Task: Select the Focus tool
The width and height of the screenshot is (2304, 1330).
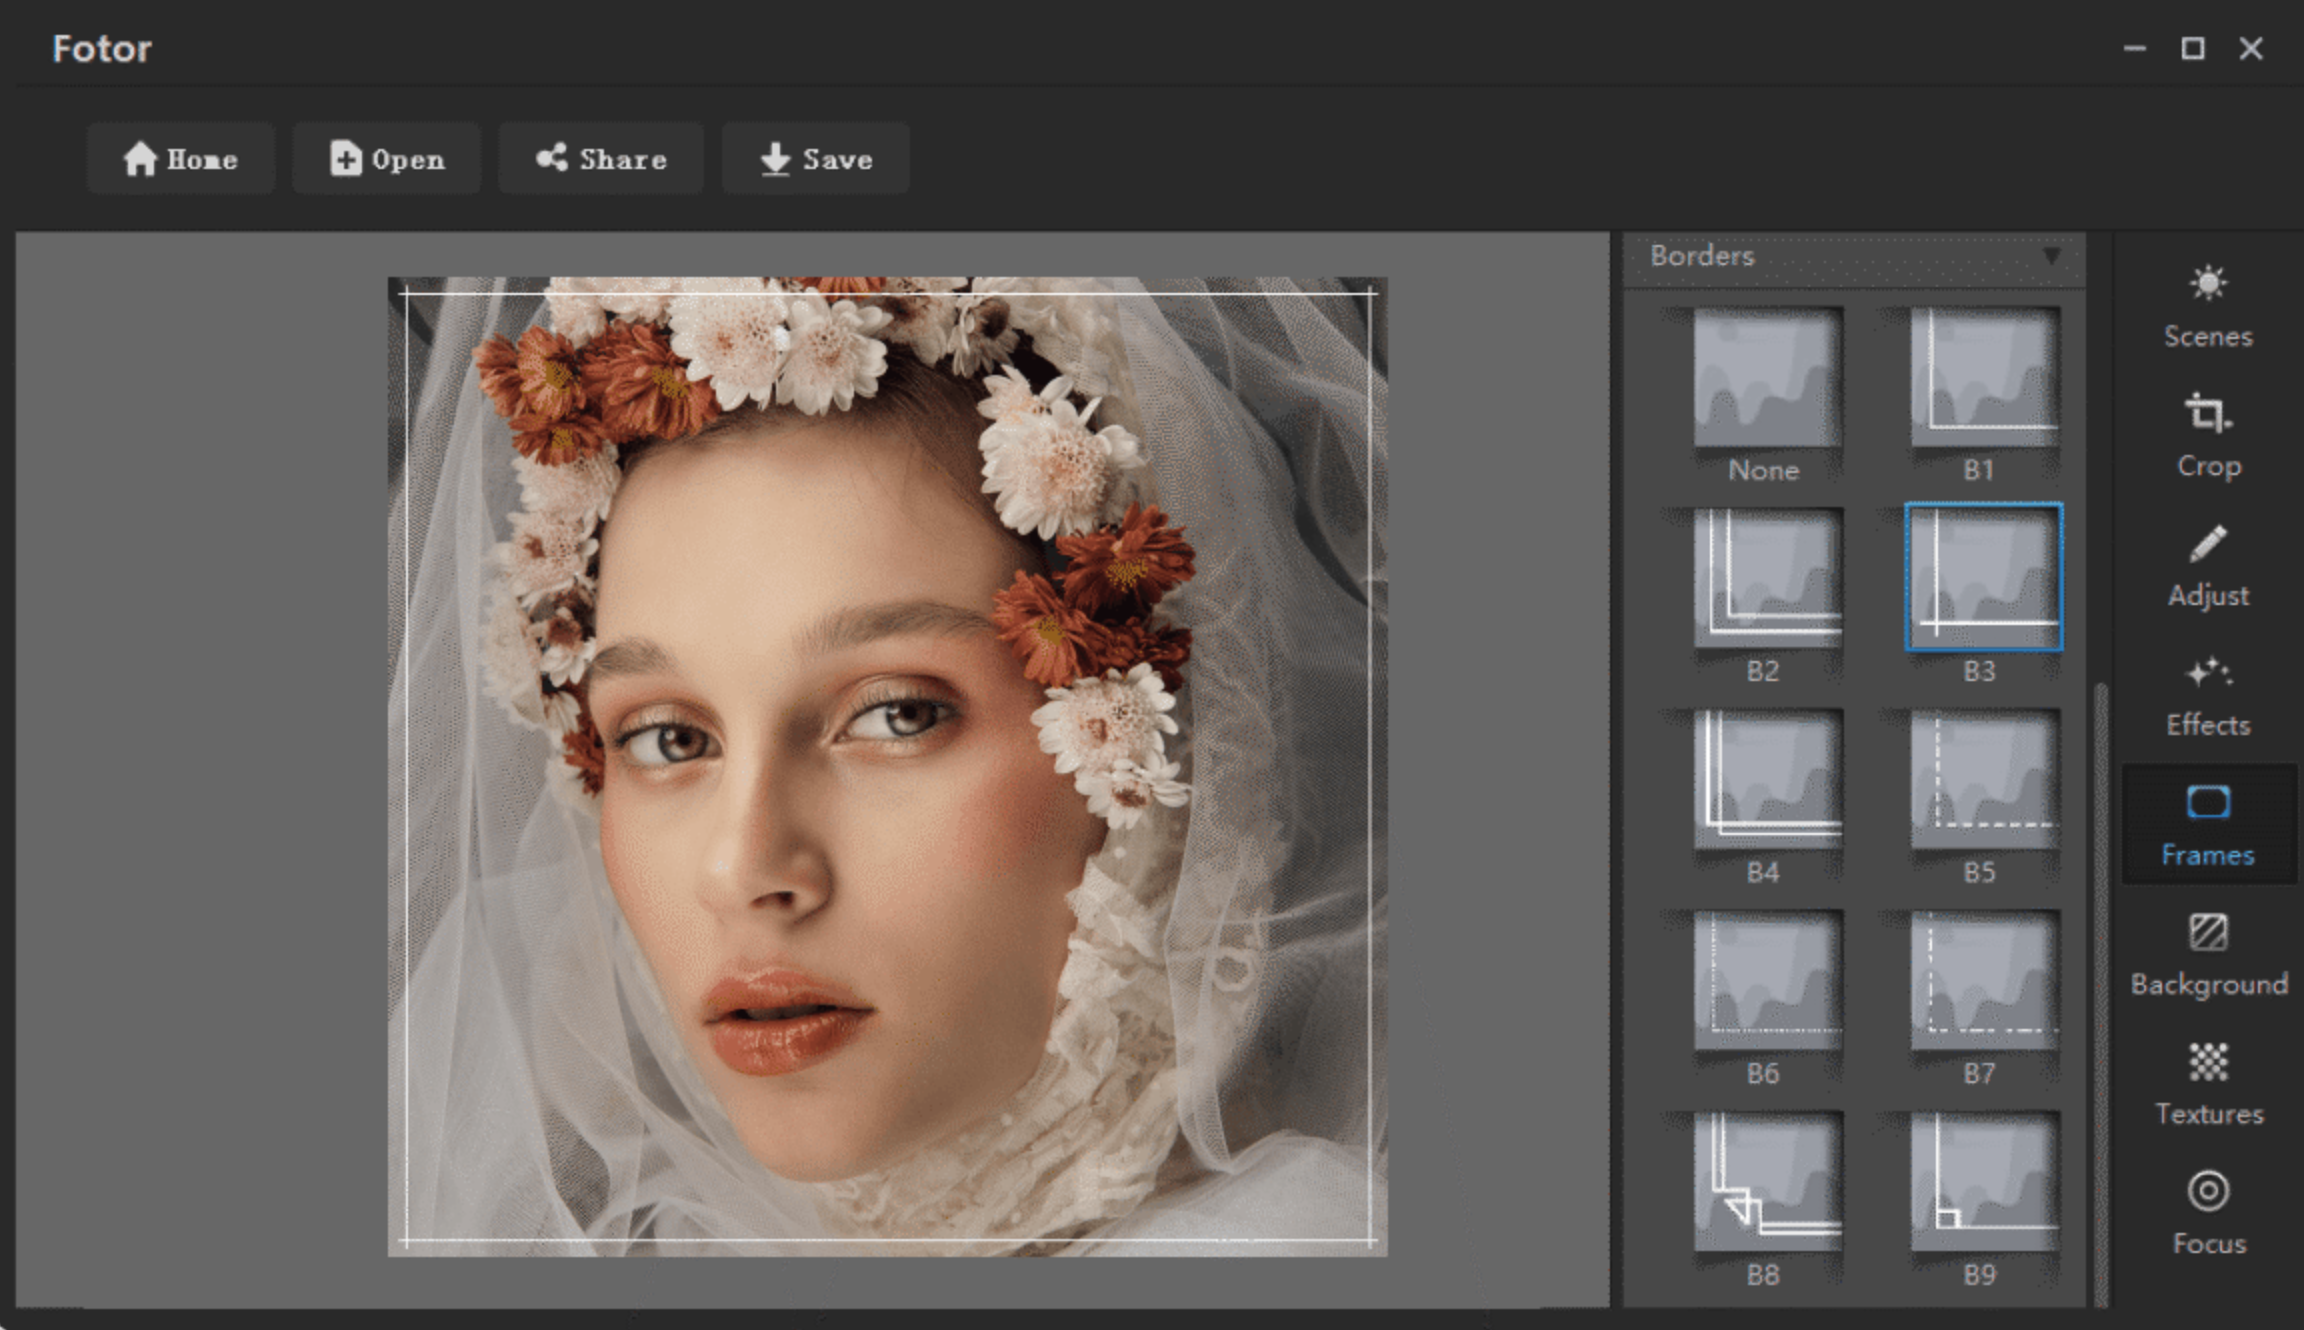Action: (2207, 1212)
